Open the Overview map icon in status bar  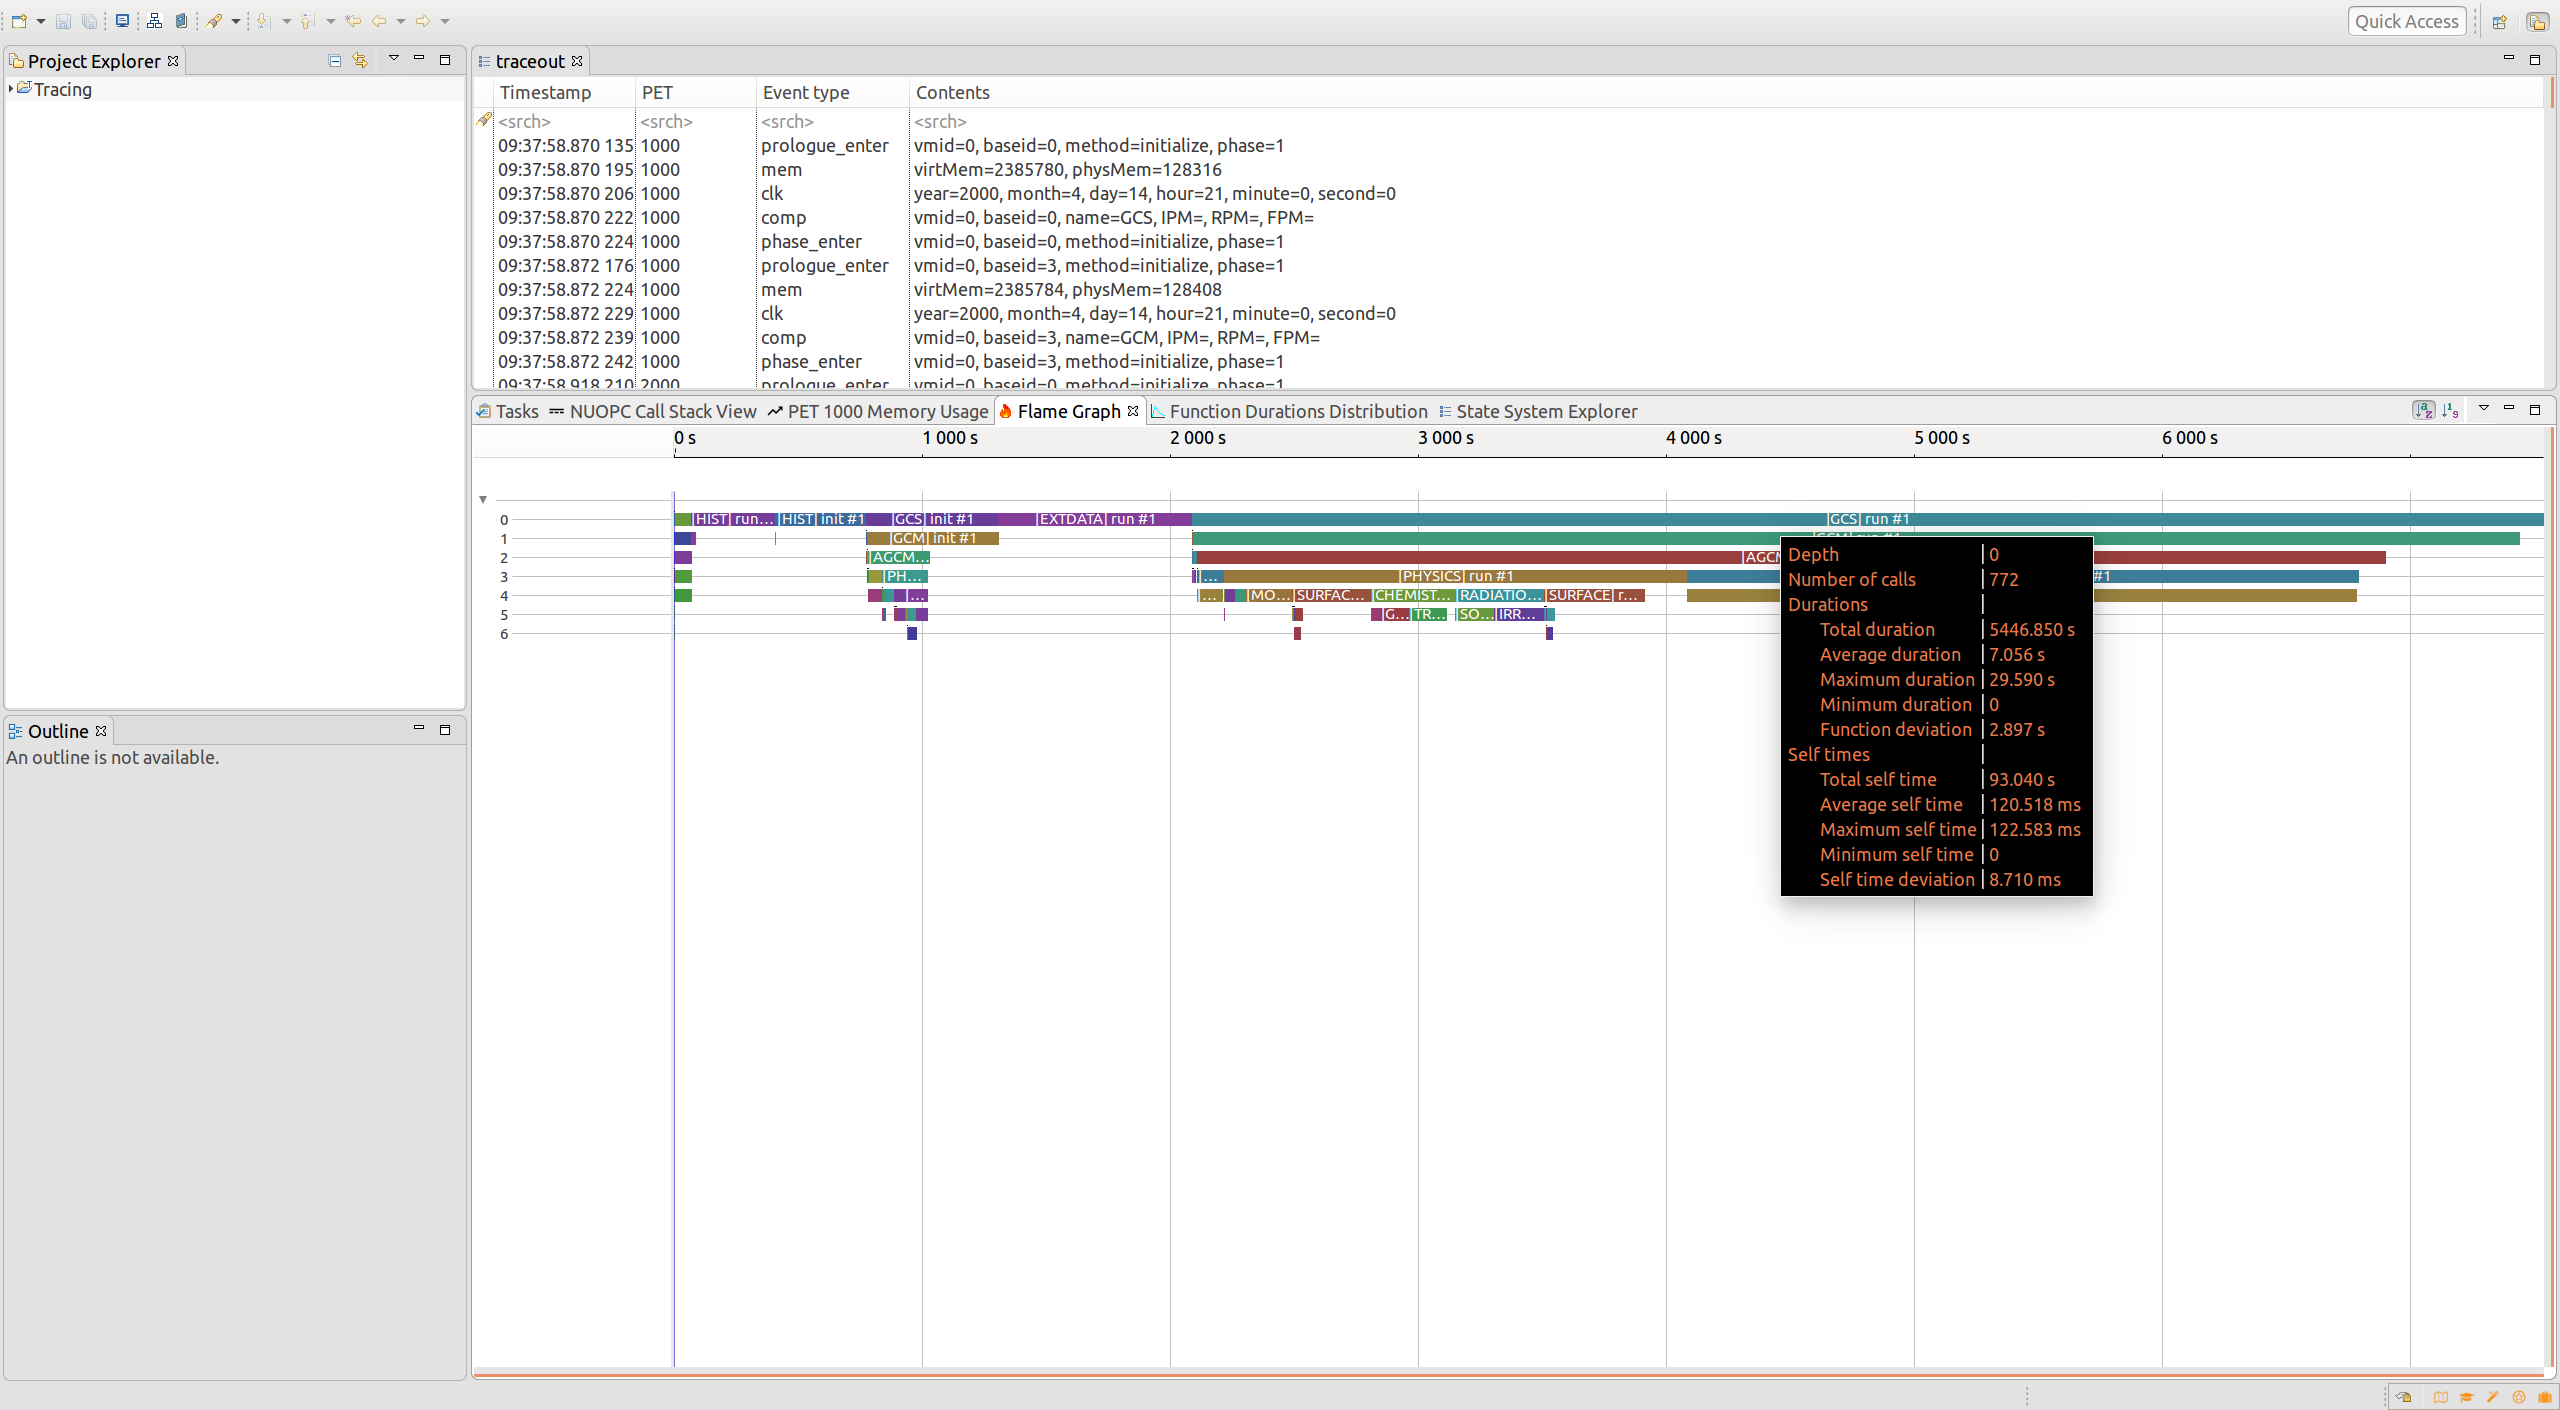click(x=2441, y=1397)
